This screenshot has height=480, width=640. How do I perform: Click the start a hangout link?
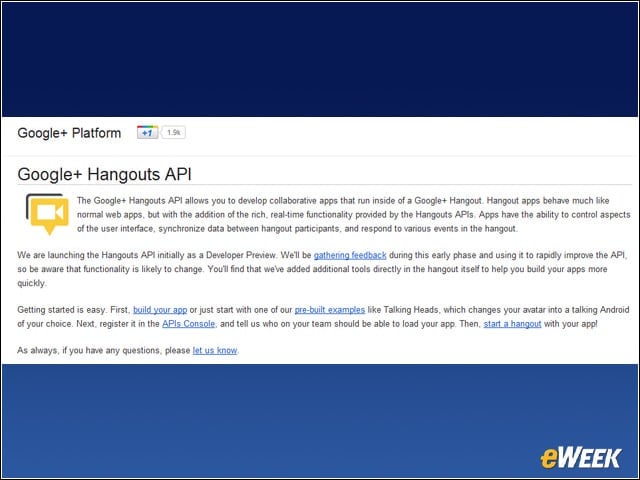512,324
